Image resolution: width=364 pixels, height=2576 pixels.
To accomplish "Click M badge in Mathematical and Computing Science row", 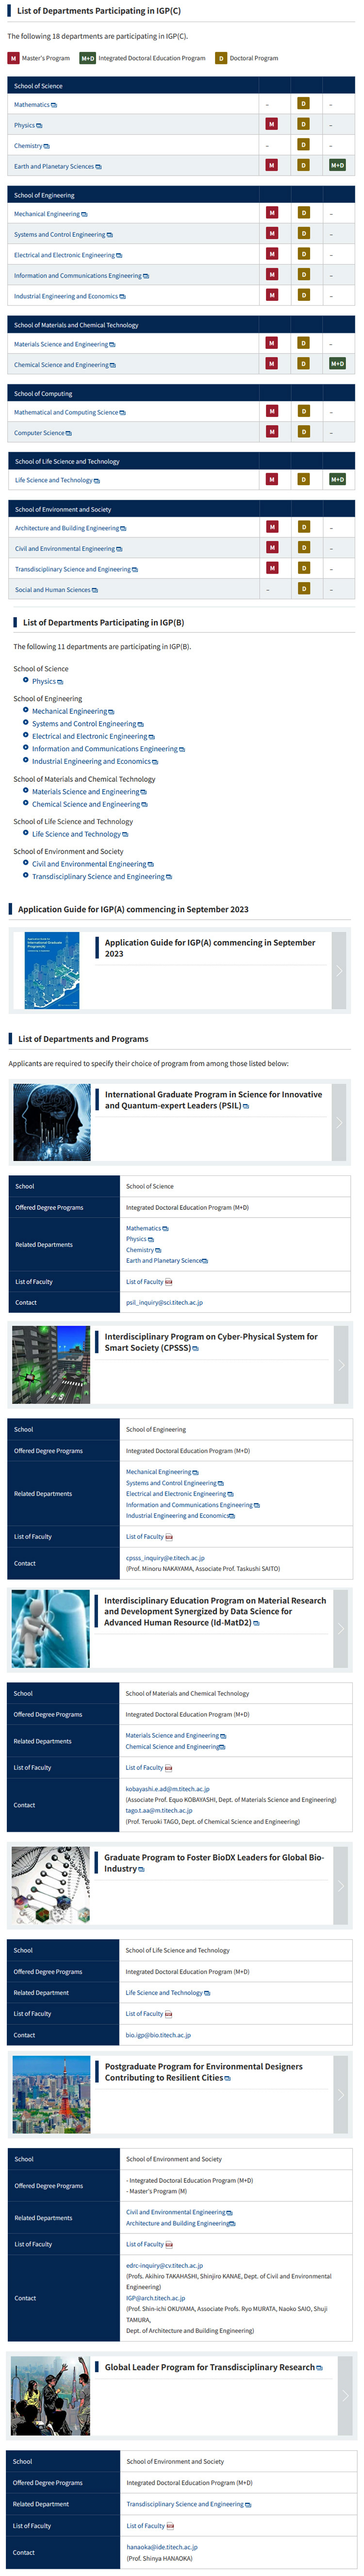I will coord(271,412).
